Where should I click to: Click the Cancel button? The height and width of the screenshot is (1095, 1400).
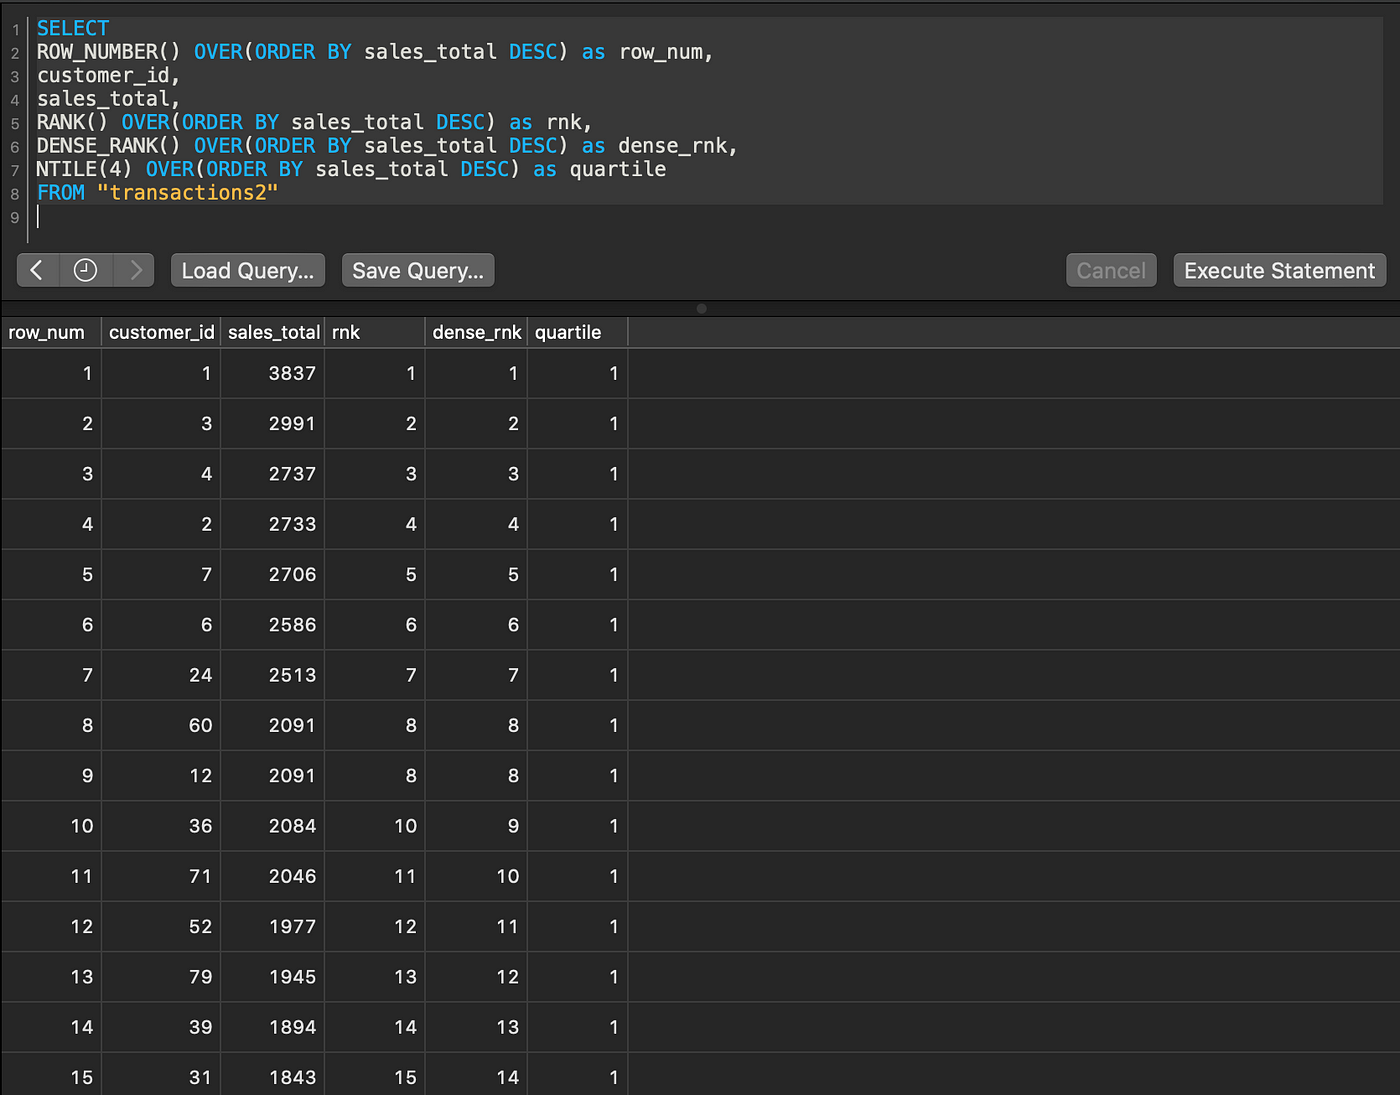pyautogui.click(x=1111, y=270)
